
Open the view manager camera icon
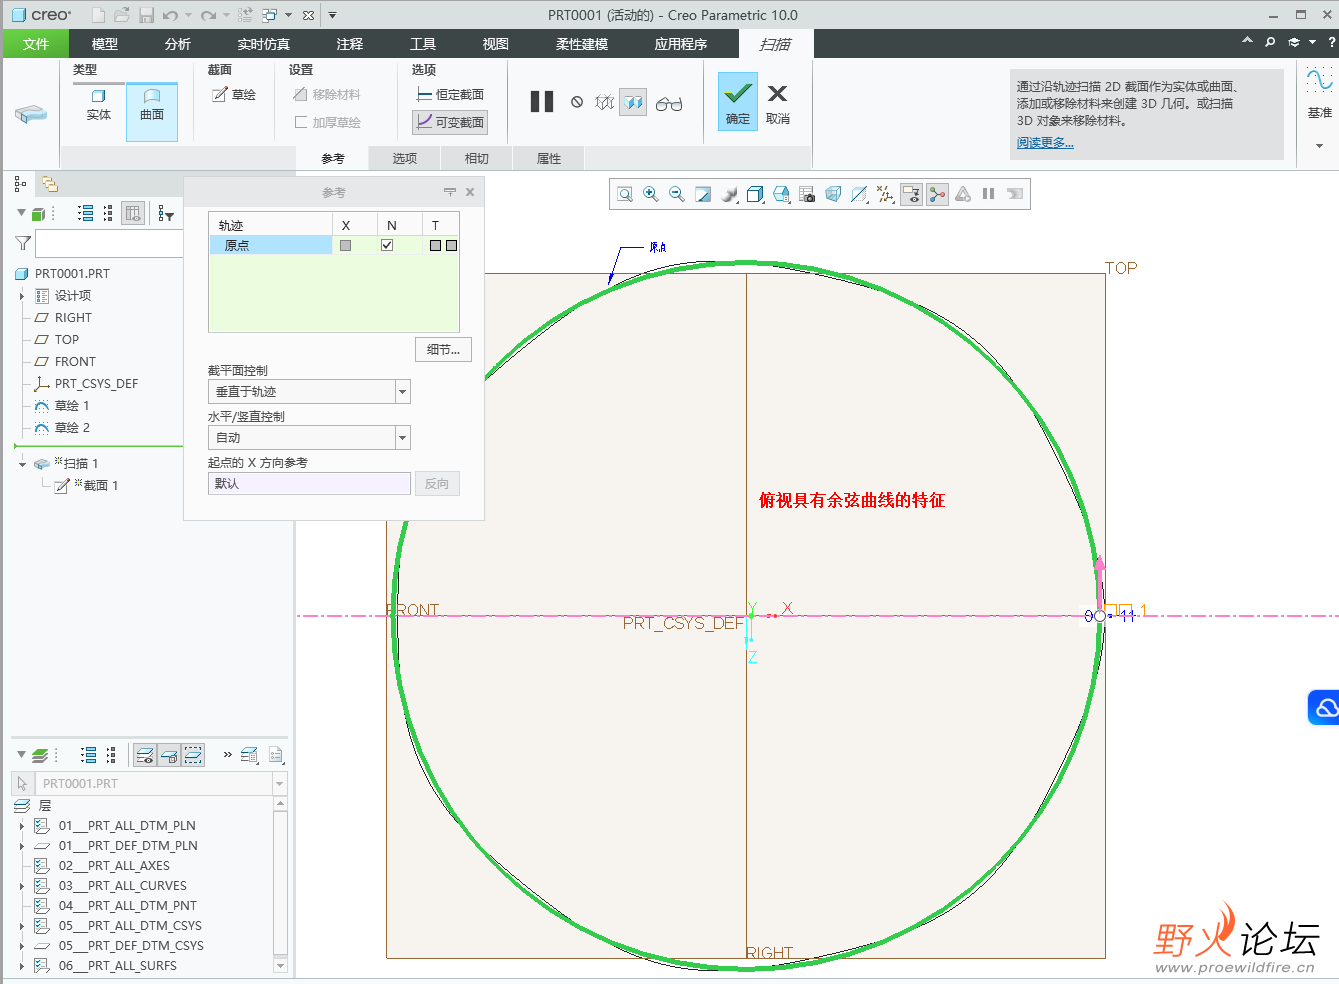[807, 194]
